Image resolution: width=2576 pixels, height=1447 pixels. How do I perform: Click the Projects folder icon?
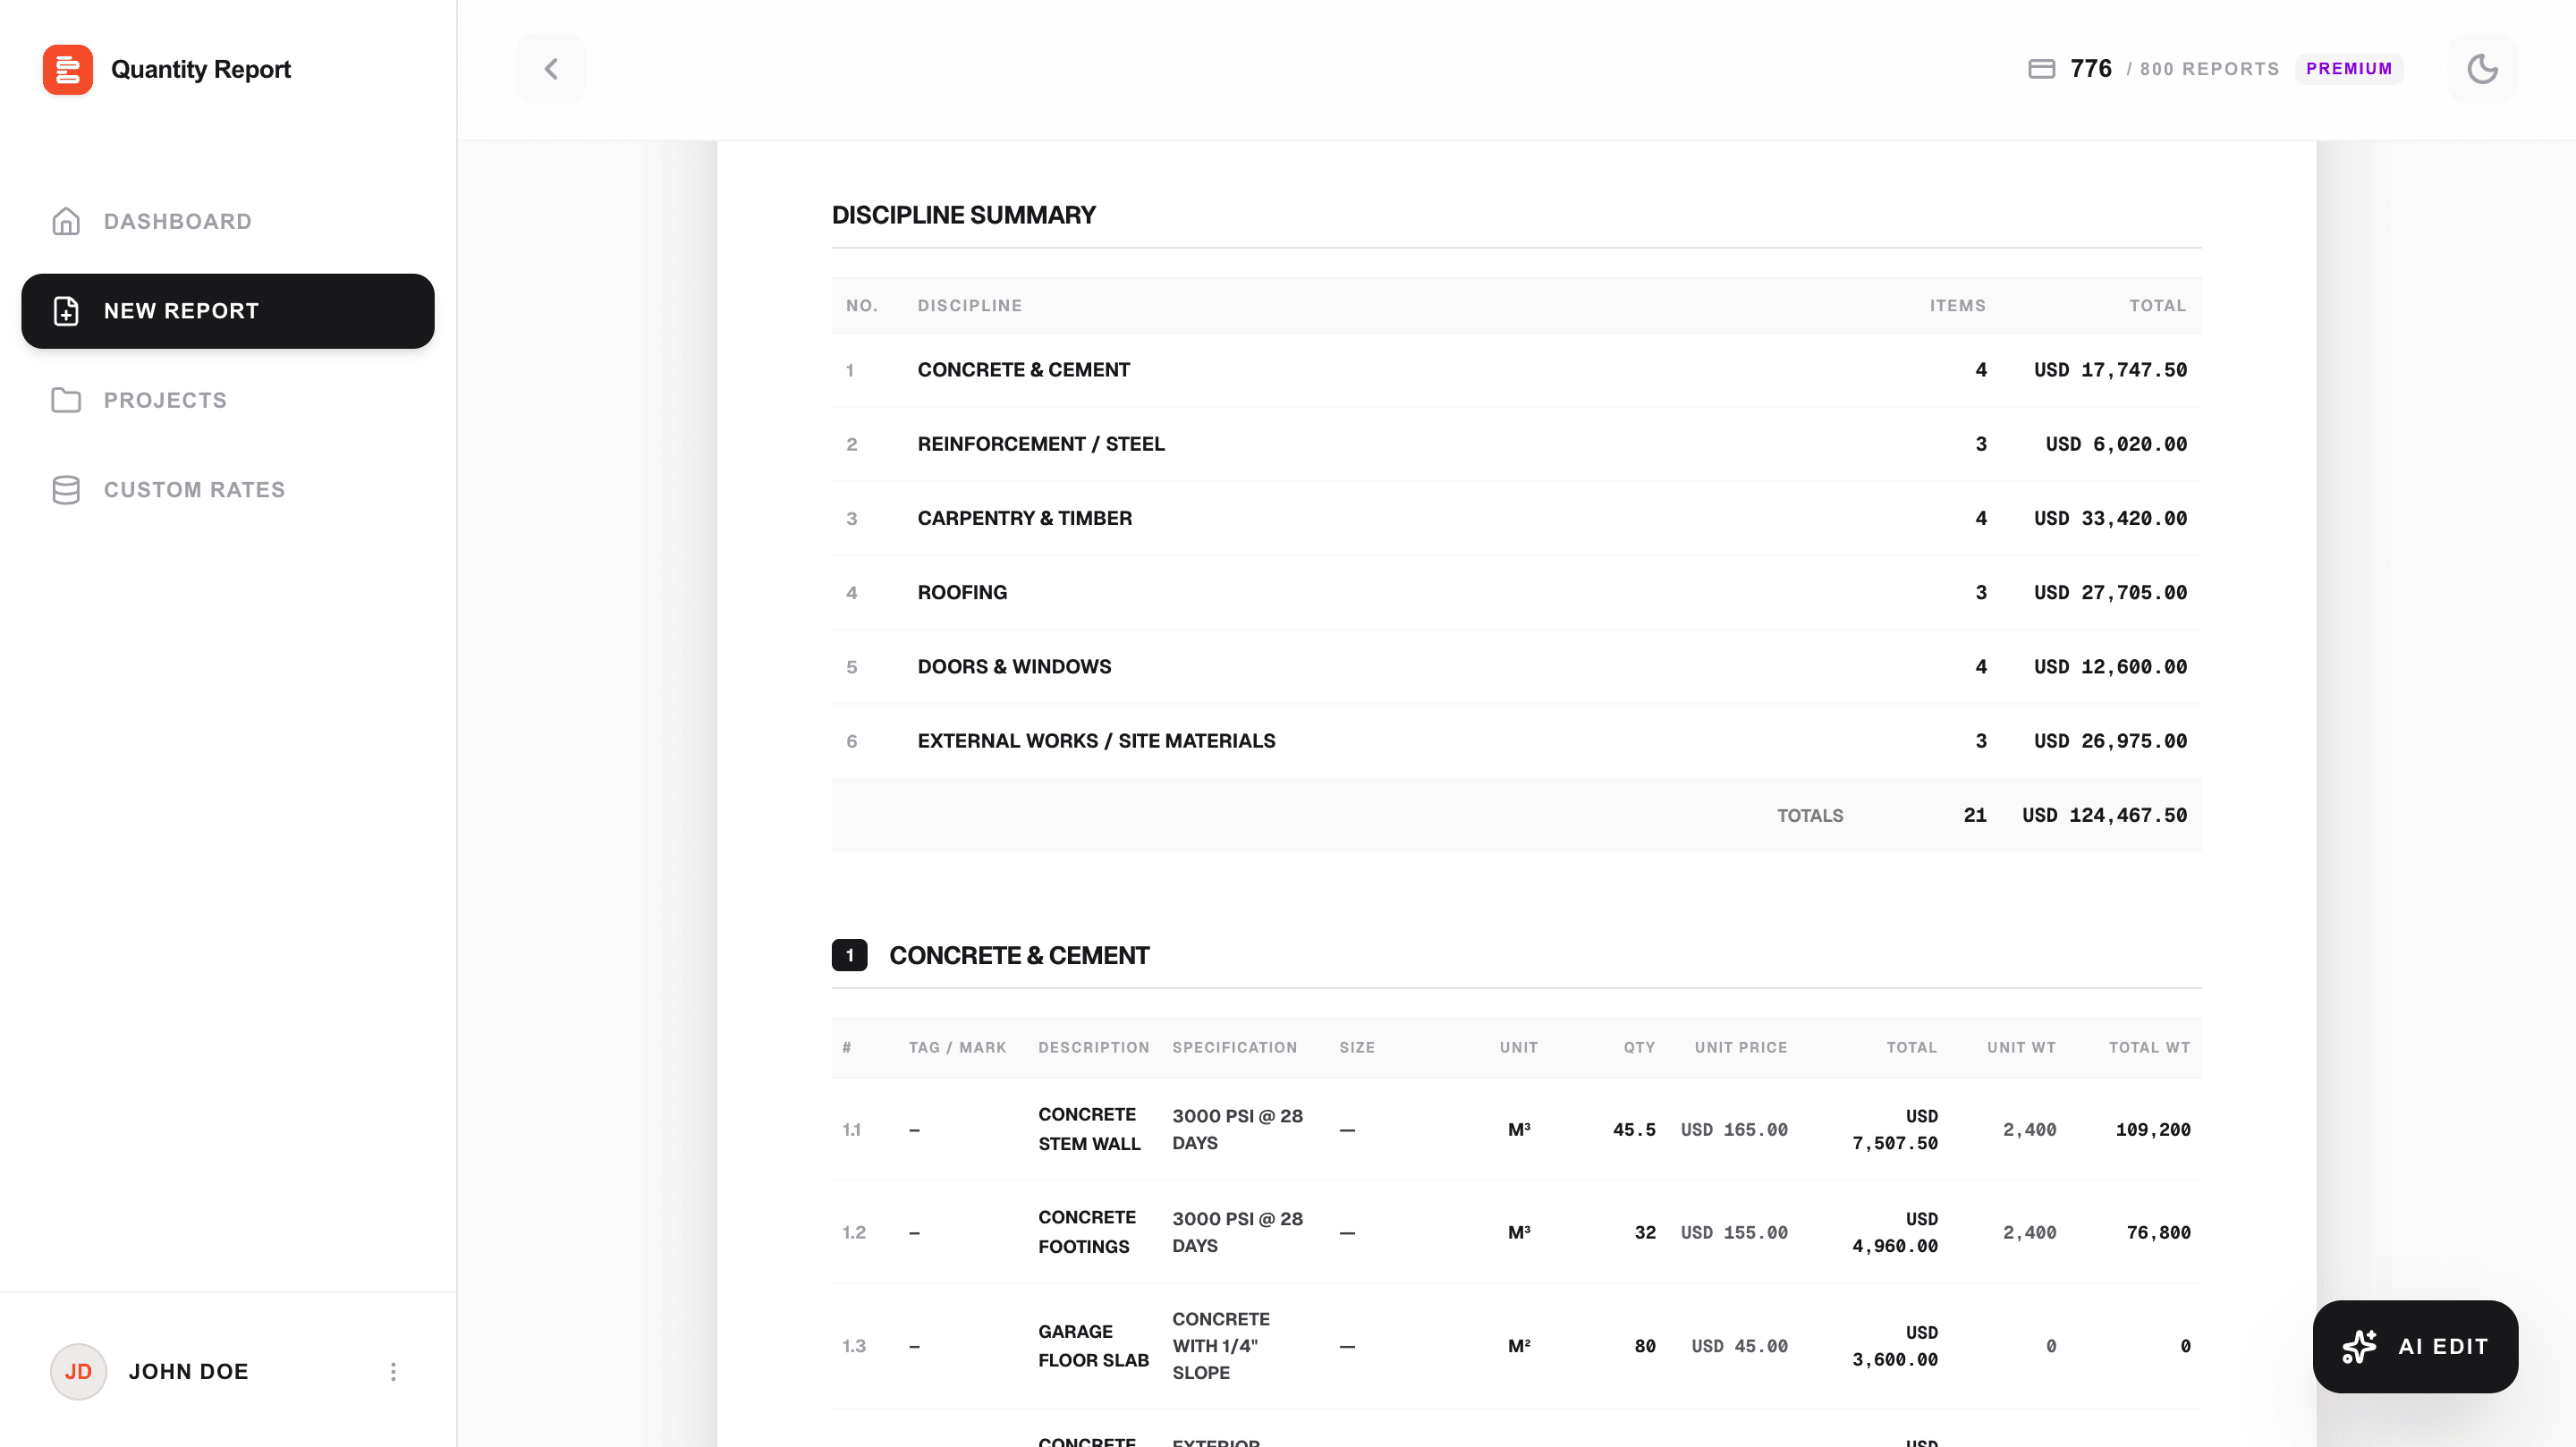pyautogui.click(x=65, y=400)
